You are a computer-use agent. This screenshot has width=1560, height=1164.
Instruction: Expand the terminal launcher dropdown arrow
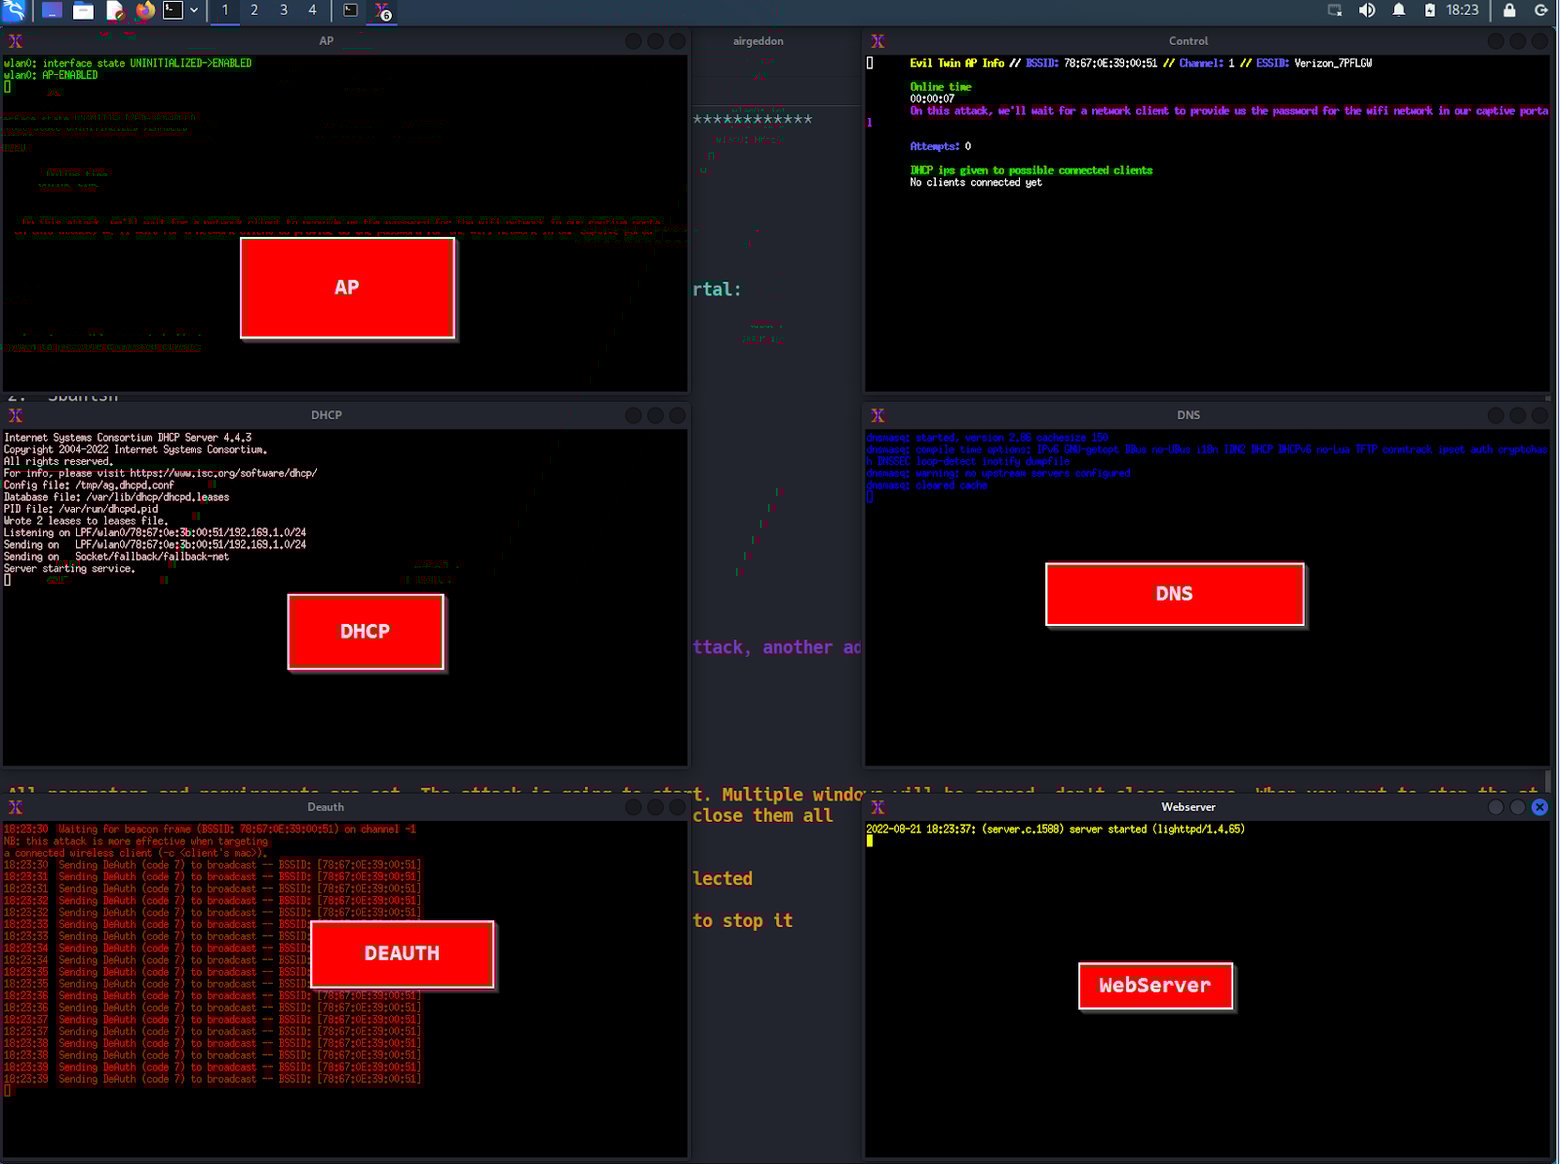coord(193,11)
